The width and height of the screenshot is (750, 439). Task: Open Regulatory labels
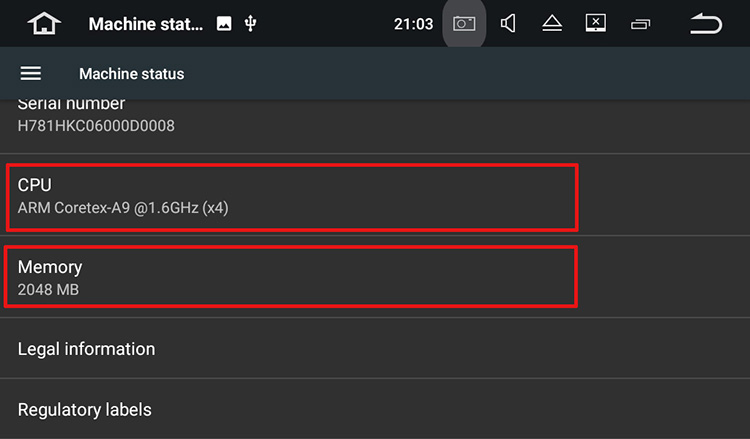[x=85, y=409]
